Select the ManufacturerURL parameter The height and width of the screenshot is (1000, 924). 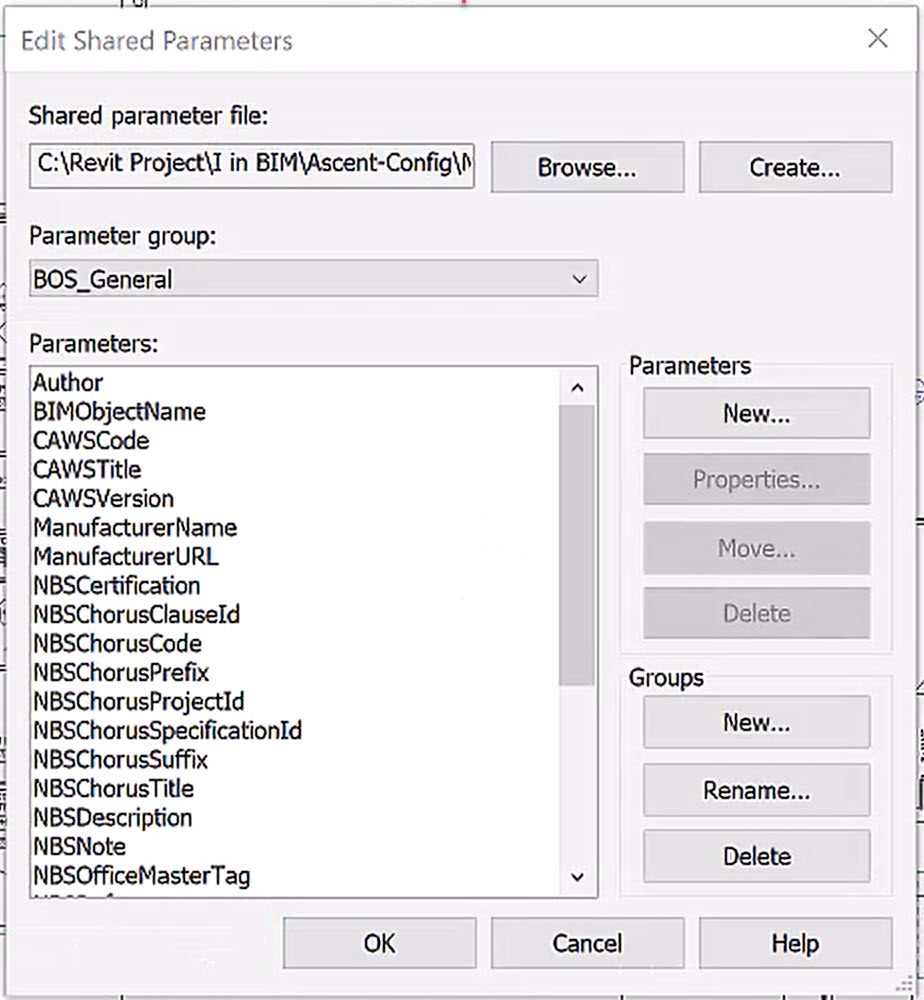(x=126, y=557)
